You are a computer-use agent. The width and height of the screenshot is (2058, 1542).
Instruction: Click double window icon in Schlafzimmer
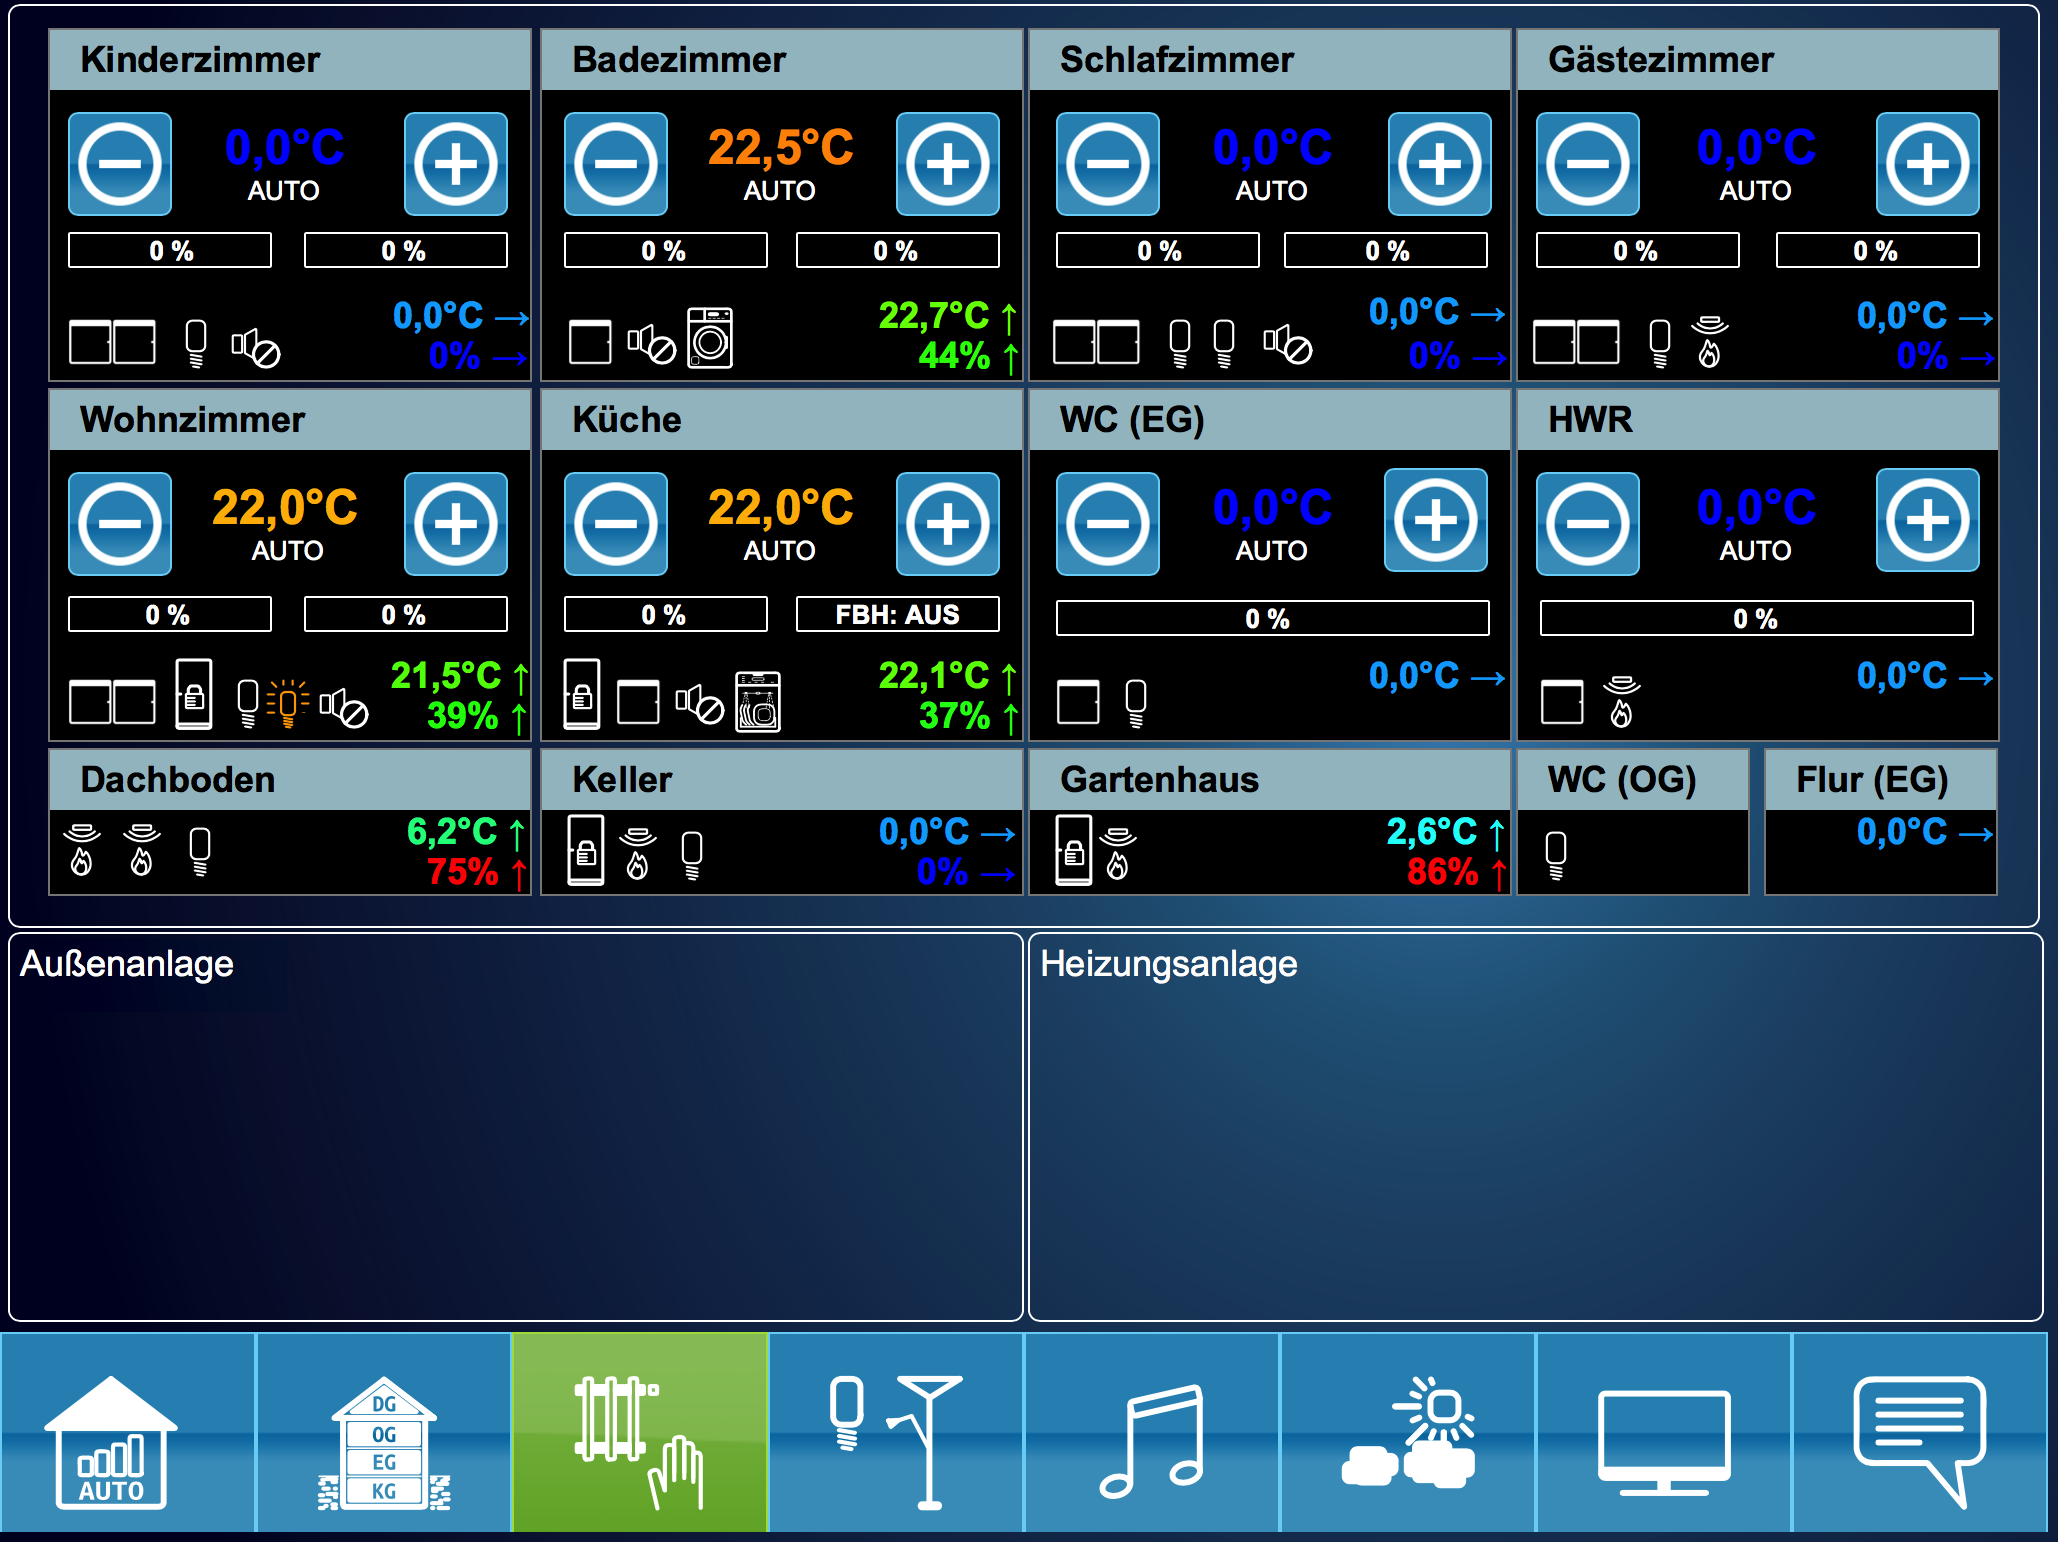[1096, 342]
